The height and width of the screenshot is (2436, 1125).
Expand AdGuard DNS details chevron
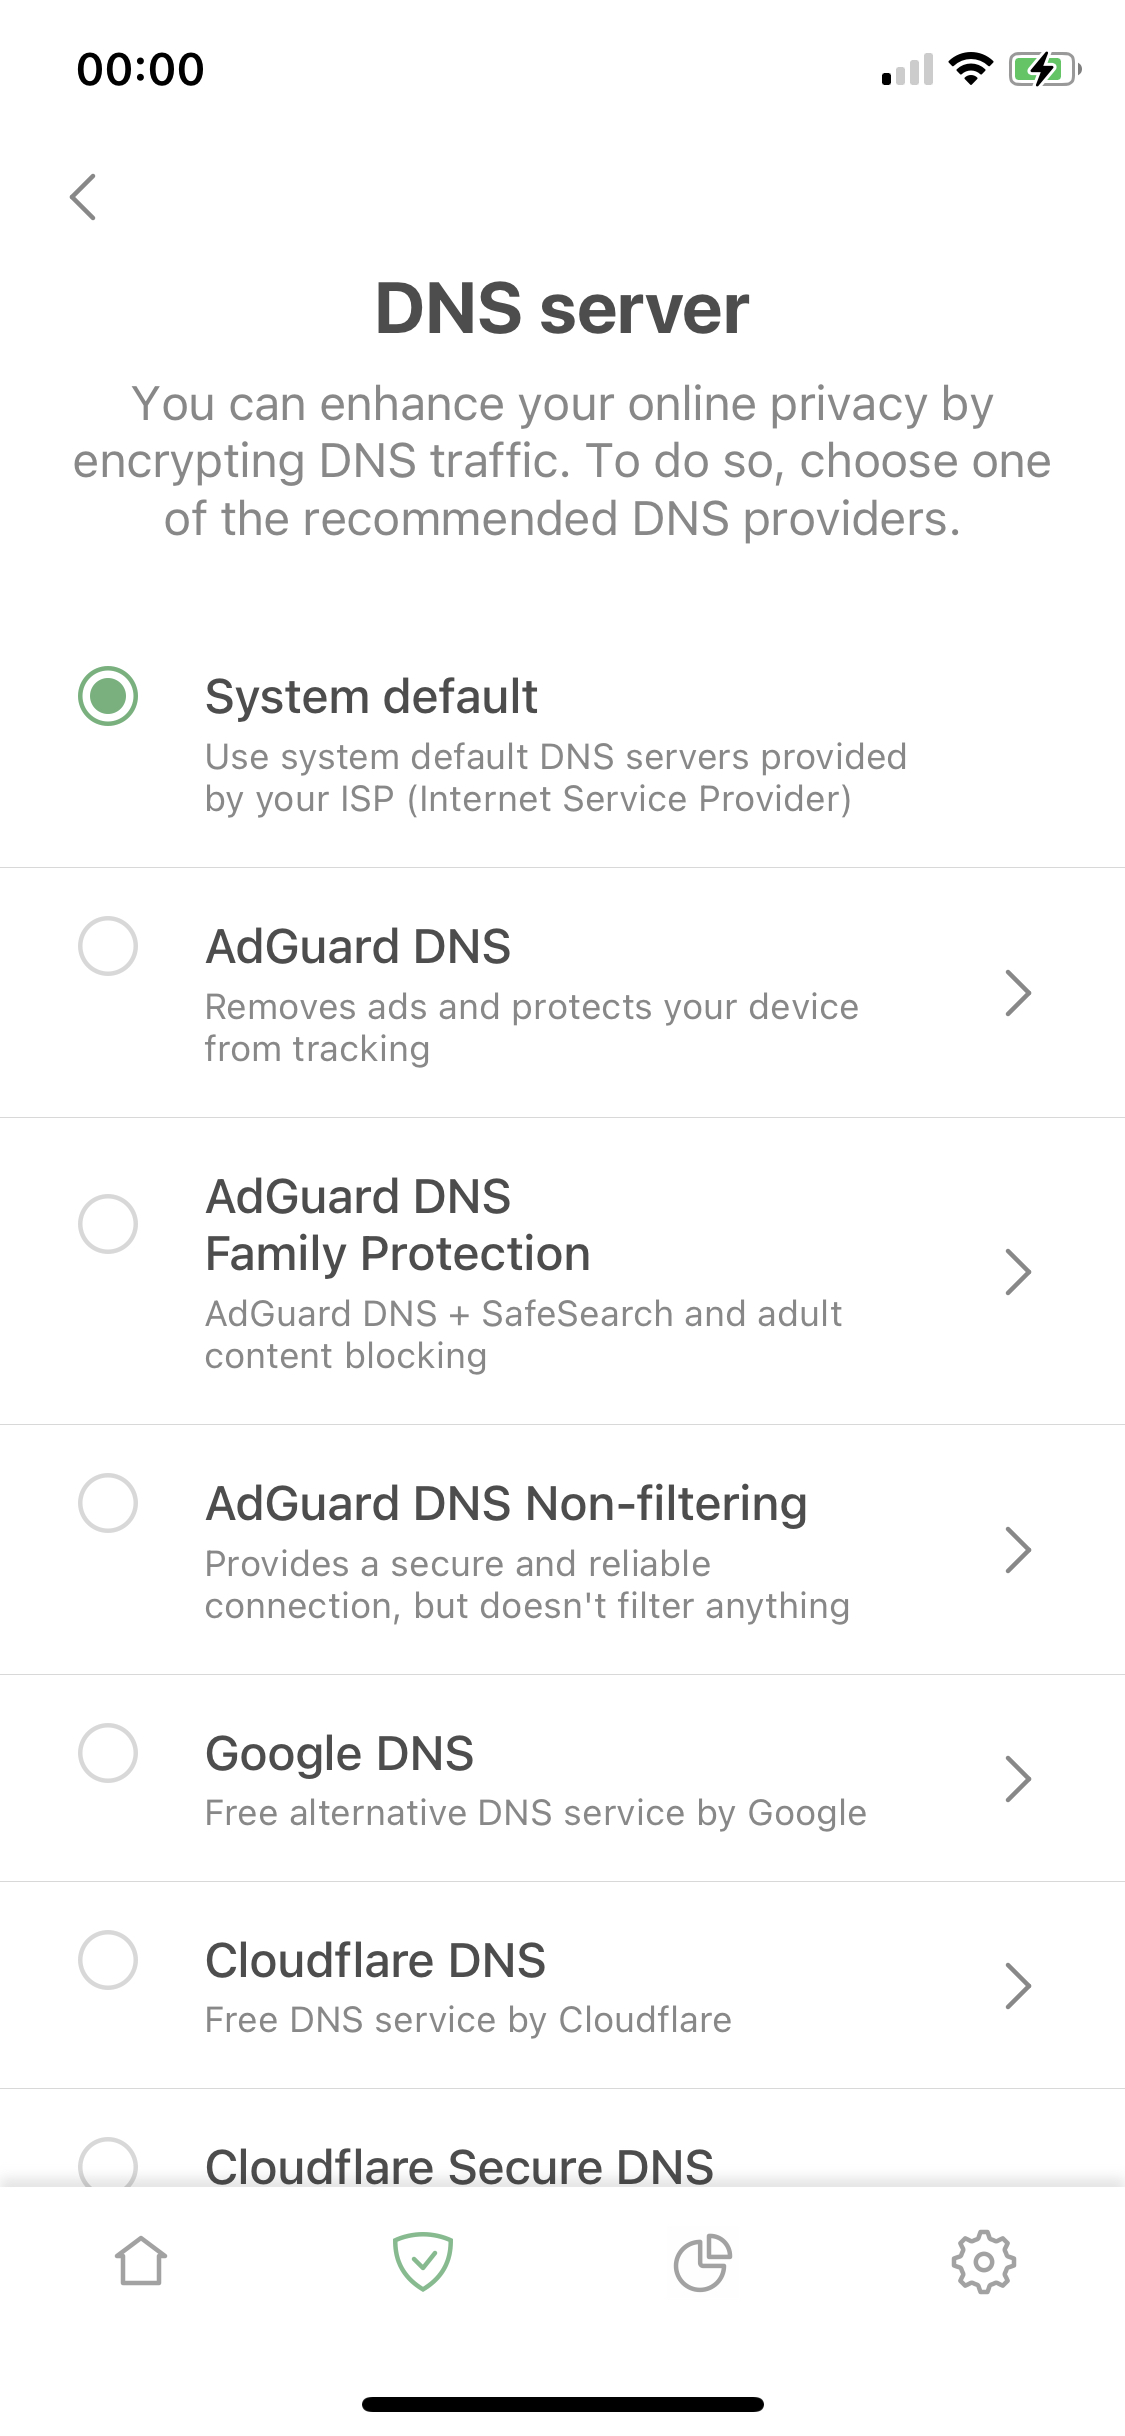coord(1018,993)
